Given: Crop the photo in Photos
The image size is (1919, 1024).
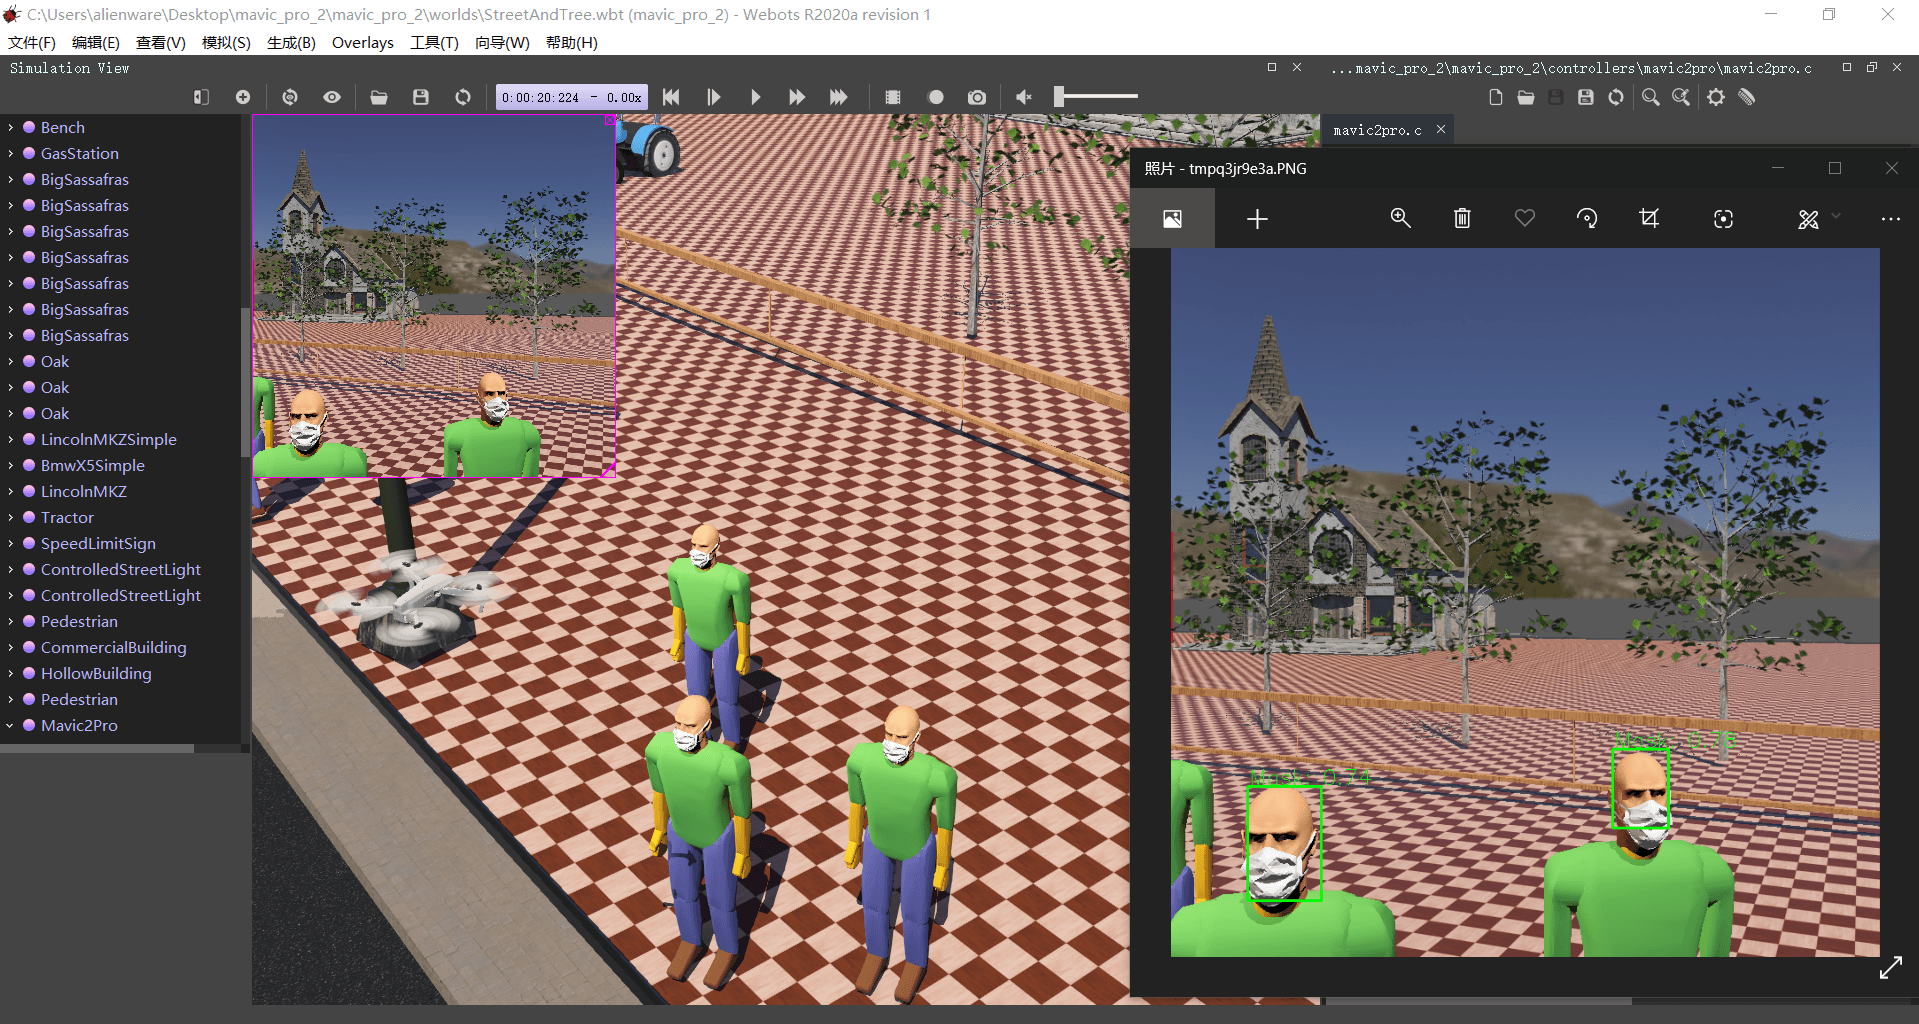Looking at the screenshot, I should tap(1650, 218).
